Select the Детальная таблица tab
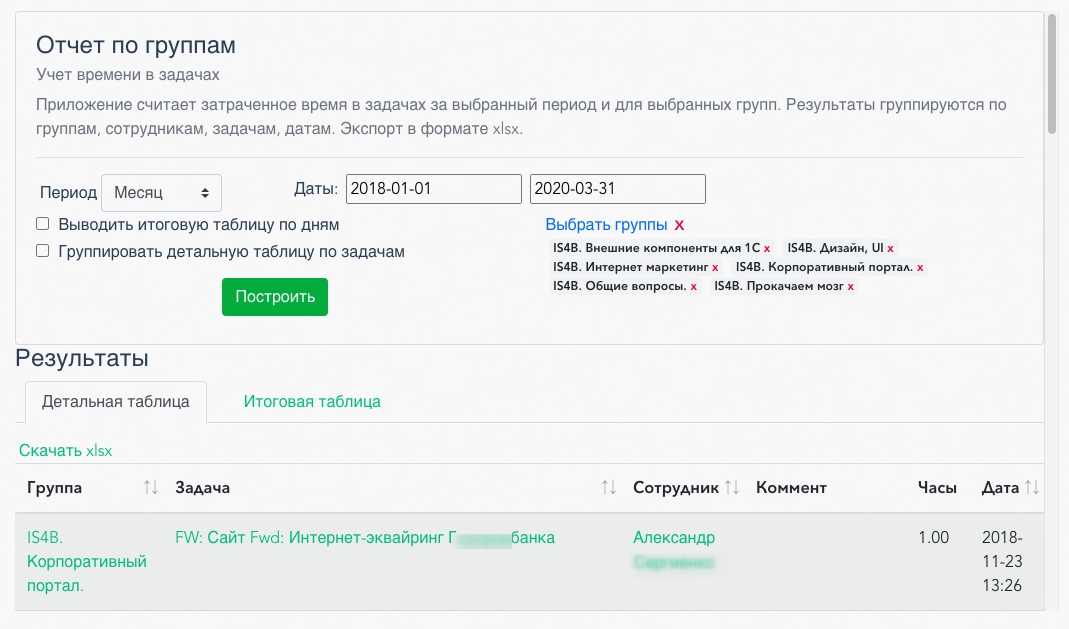The height and width of the screenshot is (629, 1069). (x=116, y=402)
